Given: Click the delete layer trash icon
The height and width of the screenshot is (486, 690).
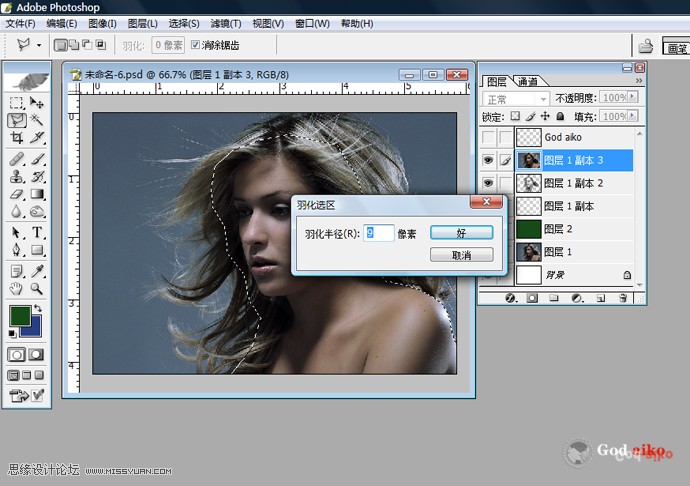Looking at the screenshot, I should pyautogui.click(x=623, y=297).
